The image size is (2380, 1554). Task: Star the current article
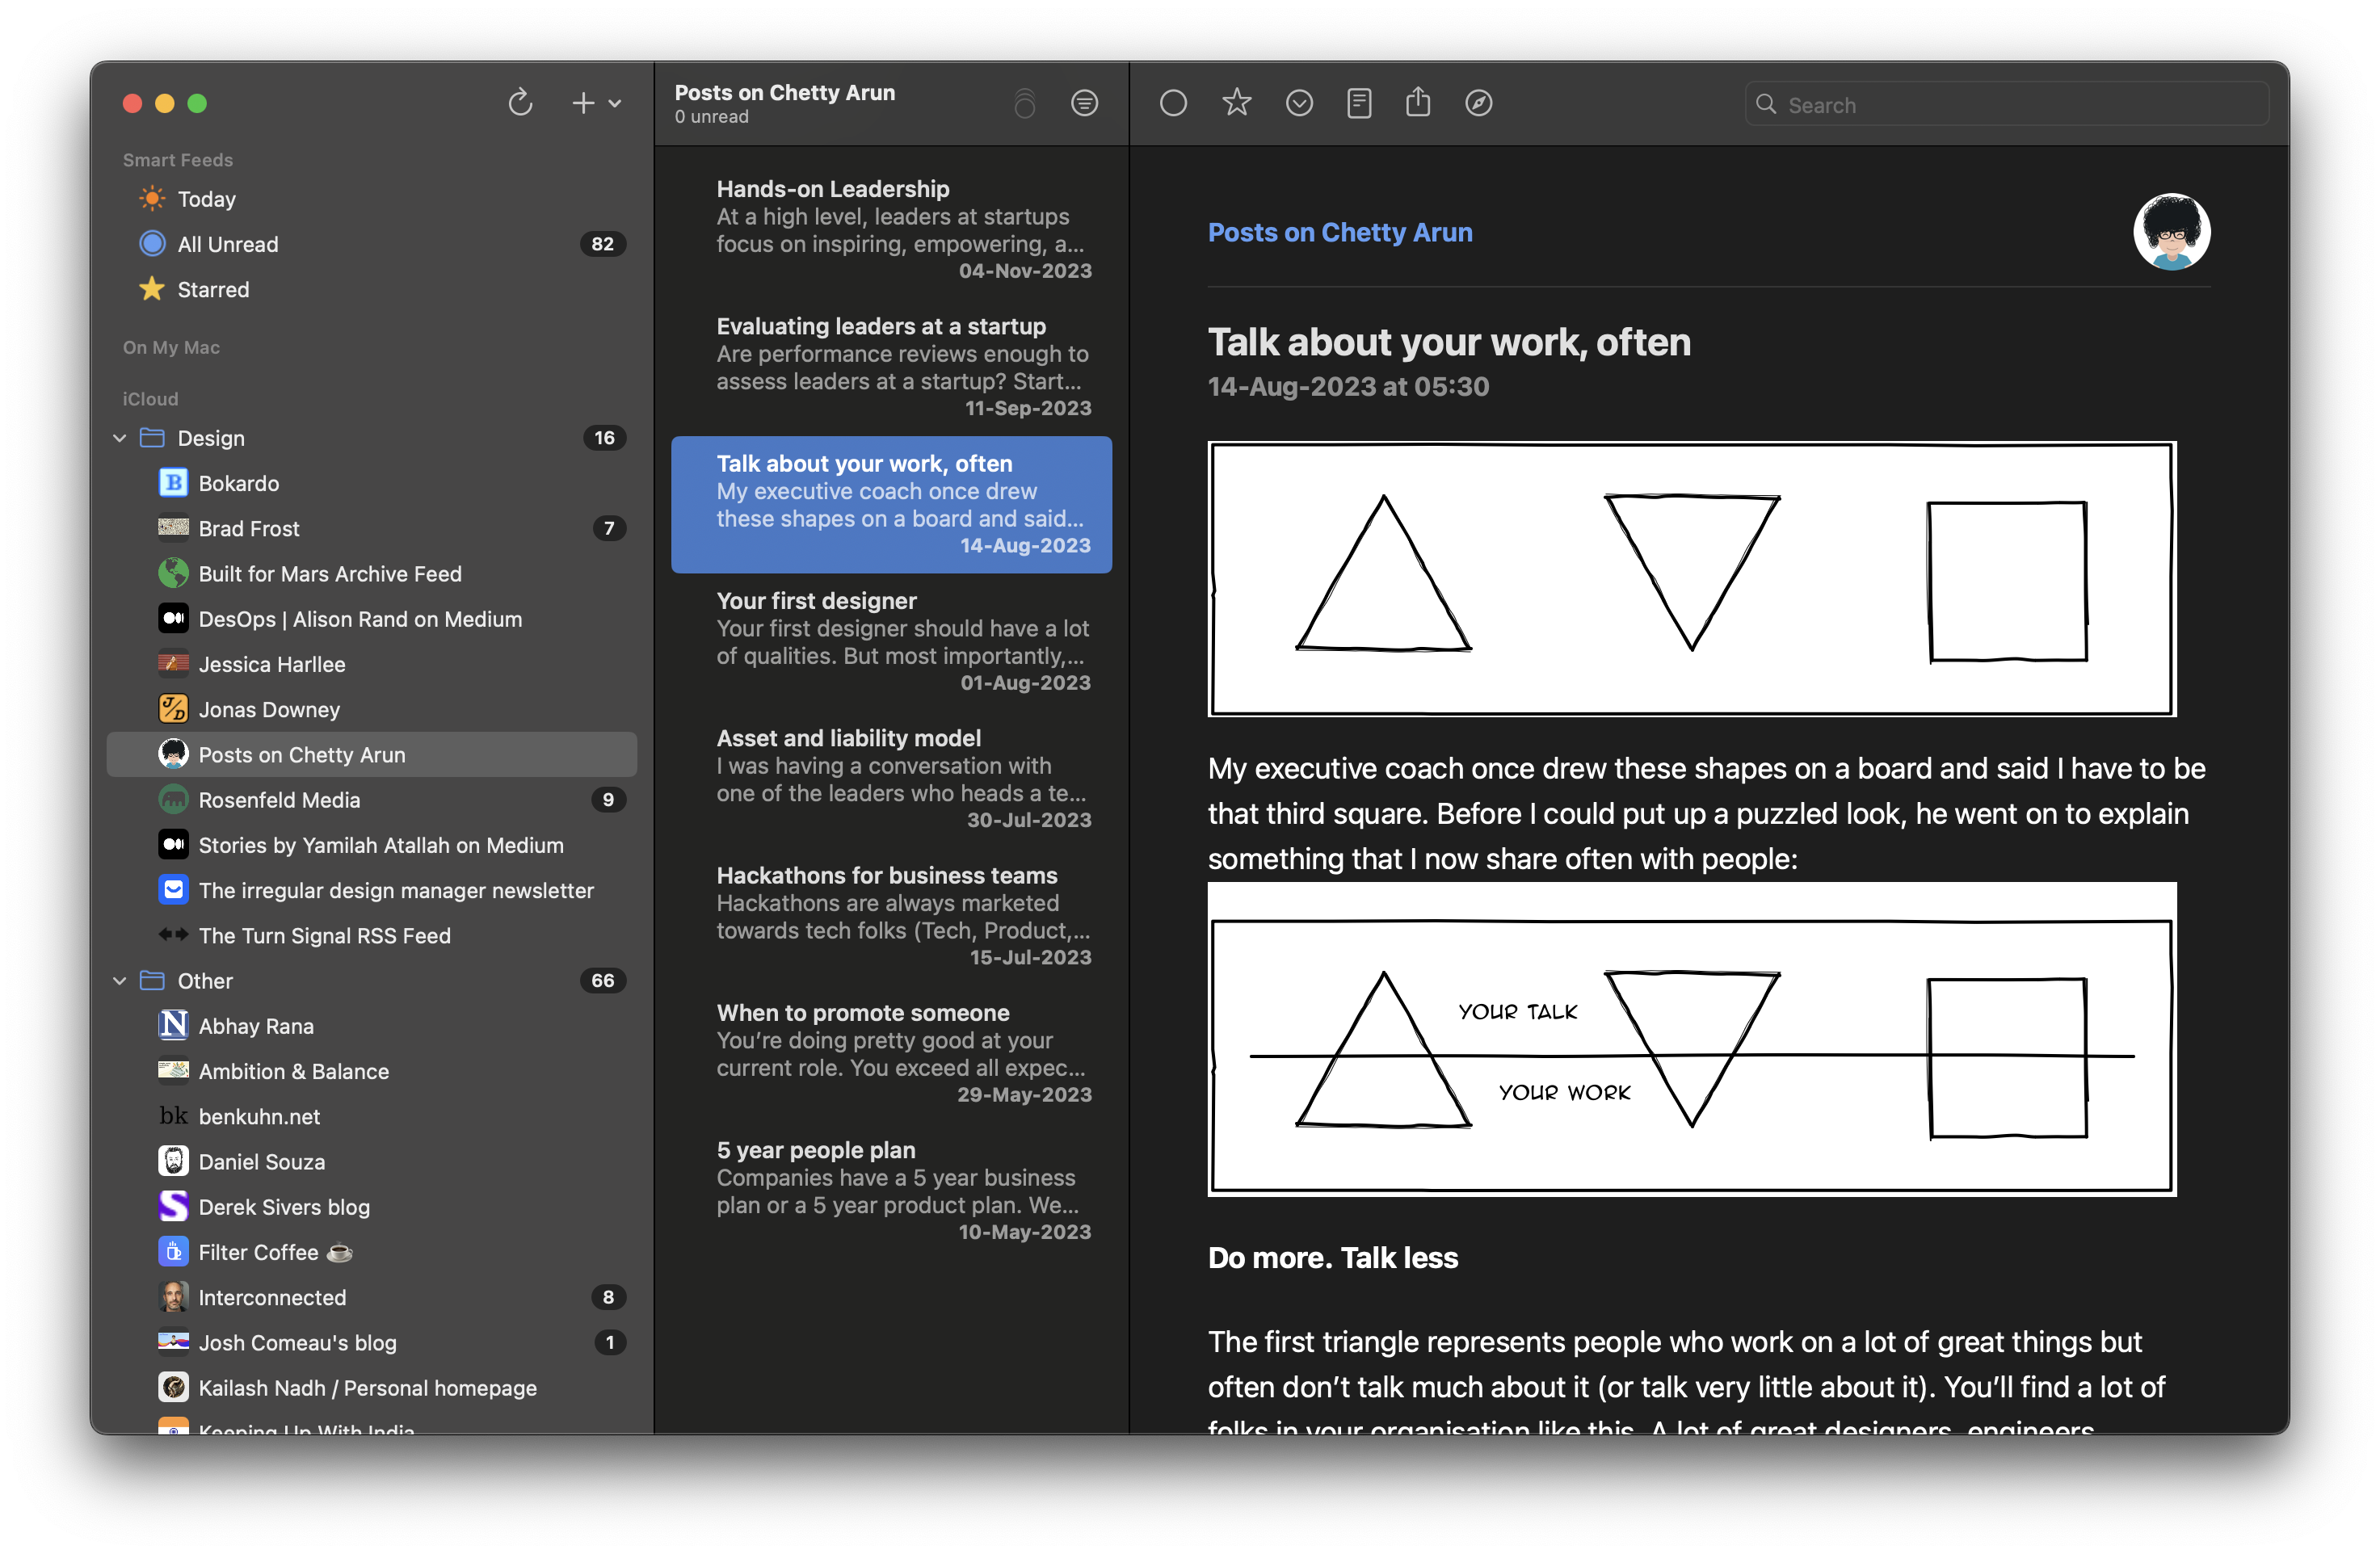1236,102
